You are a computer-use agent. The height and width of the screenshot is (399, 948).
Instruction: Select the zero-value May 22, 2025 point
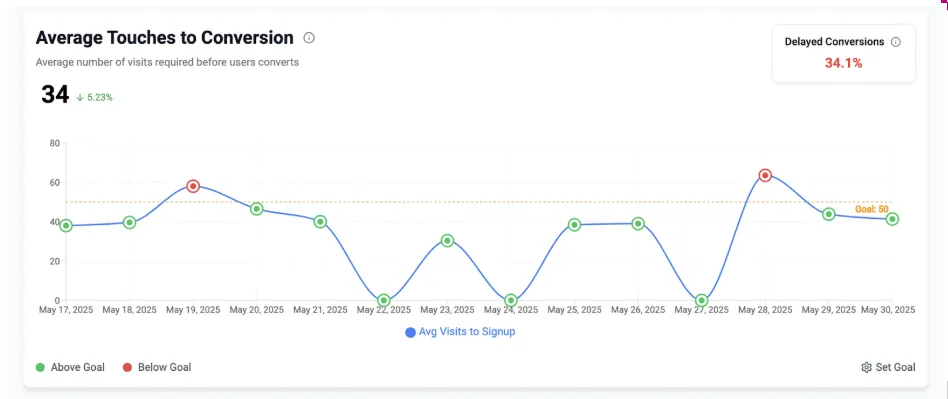pos(383,300)
